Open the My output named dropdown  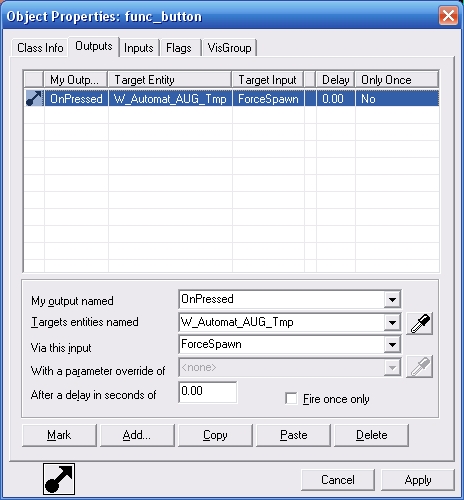pyautogui.click(x=392, y=299)
